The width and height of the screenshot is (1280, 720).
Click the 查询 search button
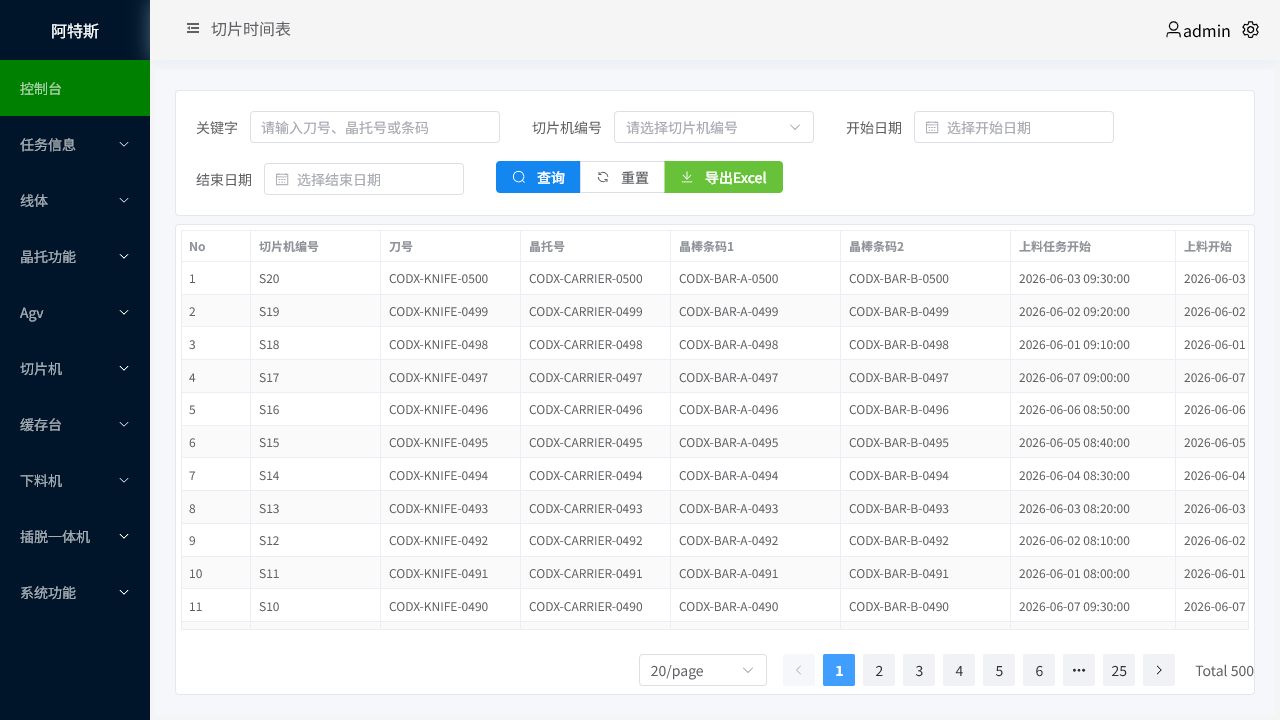[538, 177]
